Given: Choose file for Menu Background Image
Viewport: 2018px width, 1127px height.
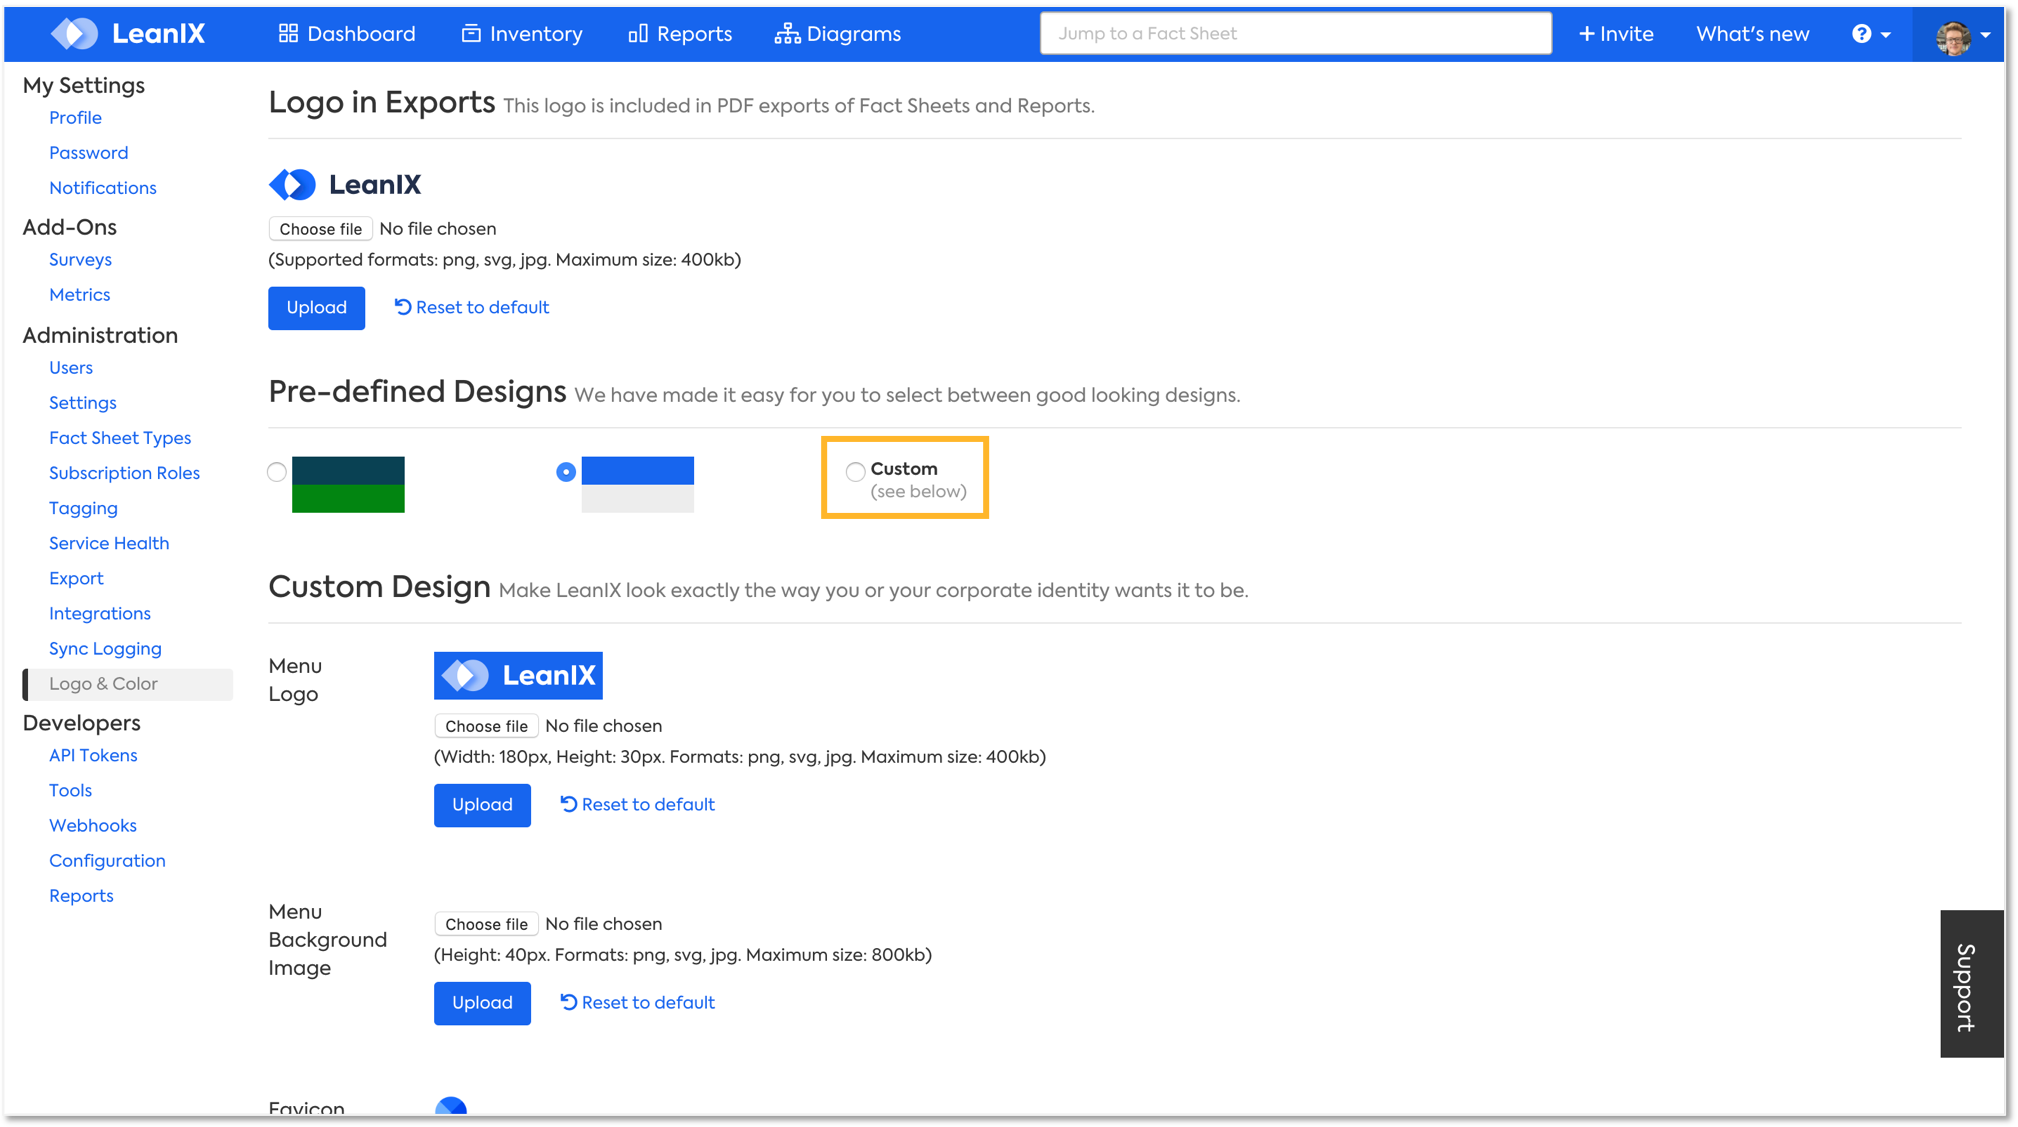Looking at the screenshot, I should (x=486, y=924).
